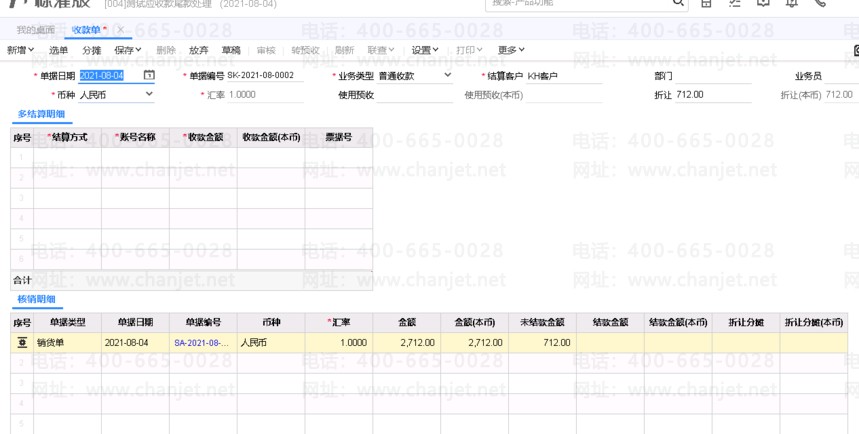Click 选单 in the toolbar
The image size is (859, 434).
[x=58, y=50]
